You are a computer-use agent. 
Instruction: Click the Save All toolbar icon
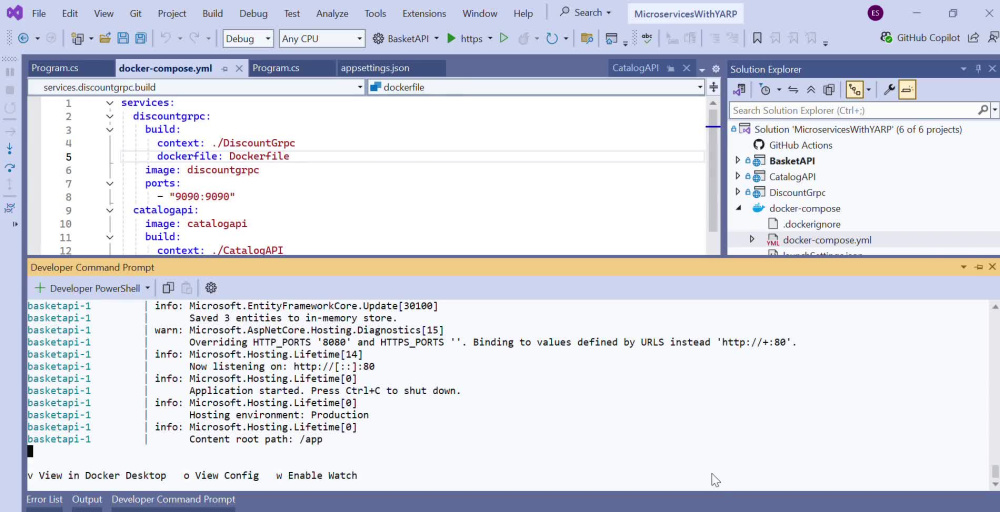pos(140,38)
